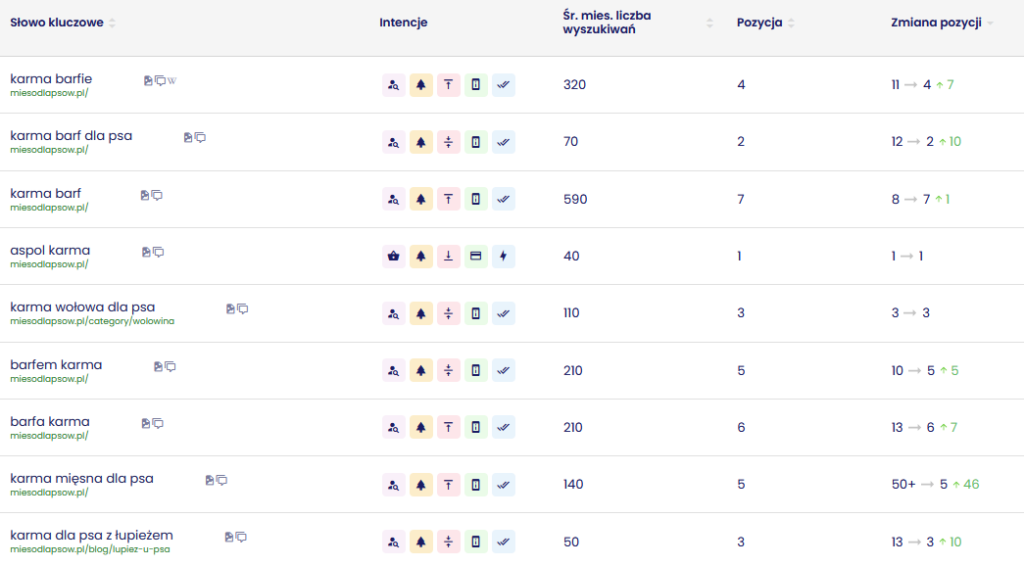Image resolution: width=1024 pixels, height=566 pixels.
Task: Sort by Zmiana pozycji column arrow
Action: click(x=990, y=23)
